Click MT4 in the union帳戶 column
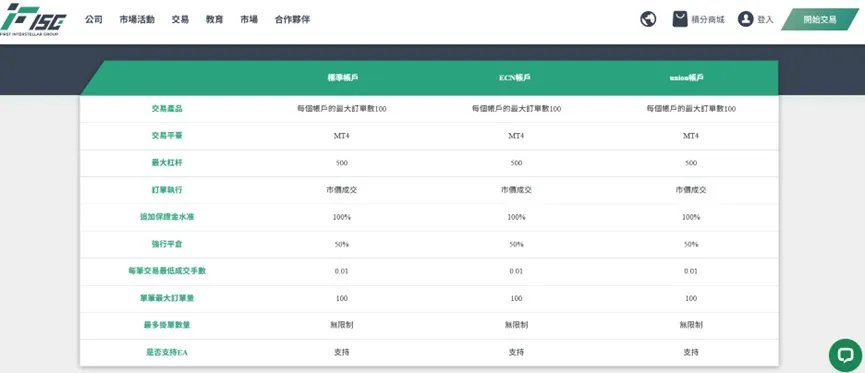 coord(691,136)
